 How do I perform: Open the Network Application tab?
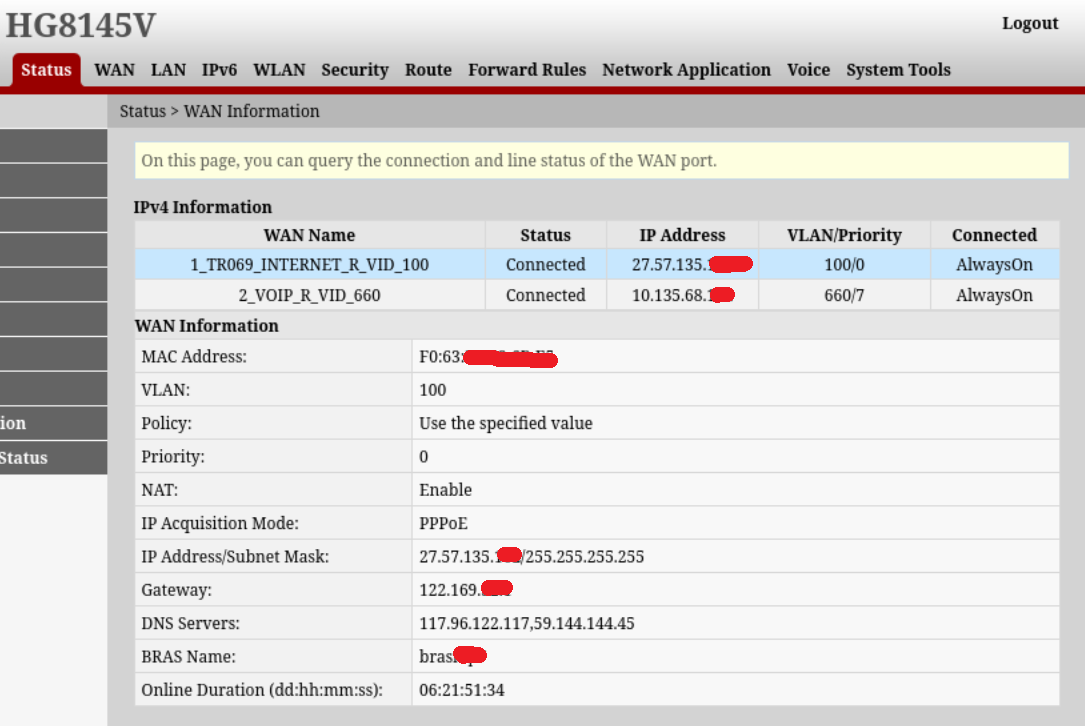(x=686, y=70)
